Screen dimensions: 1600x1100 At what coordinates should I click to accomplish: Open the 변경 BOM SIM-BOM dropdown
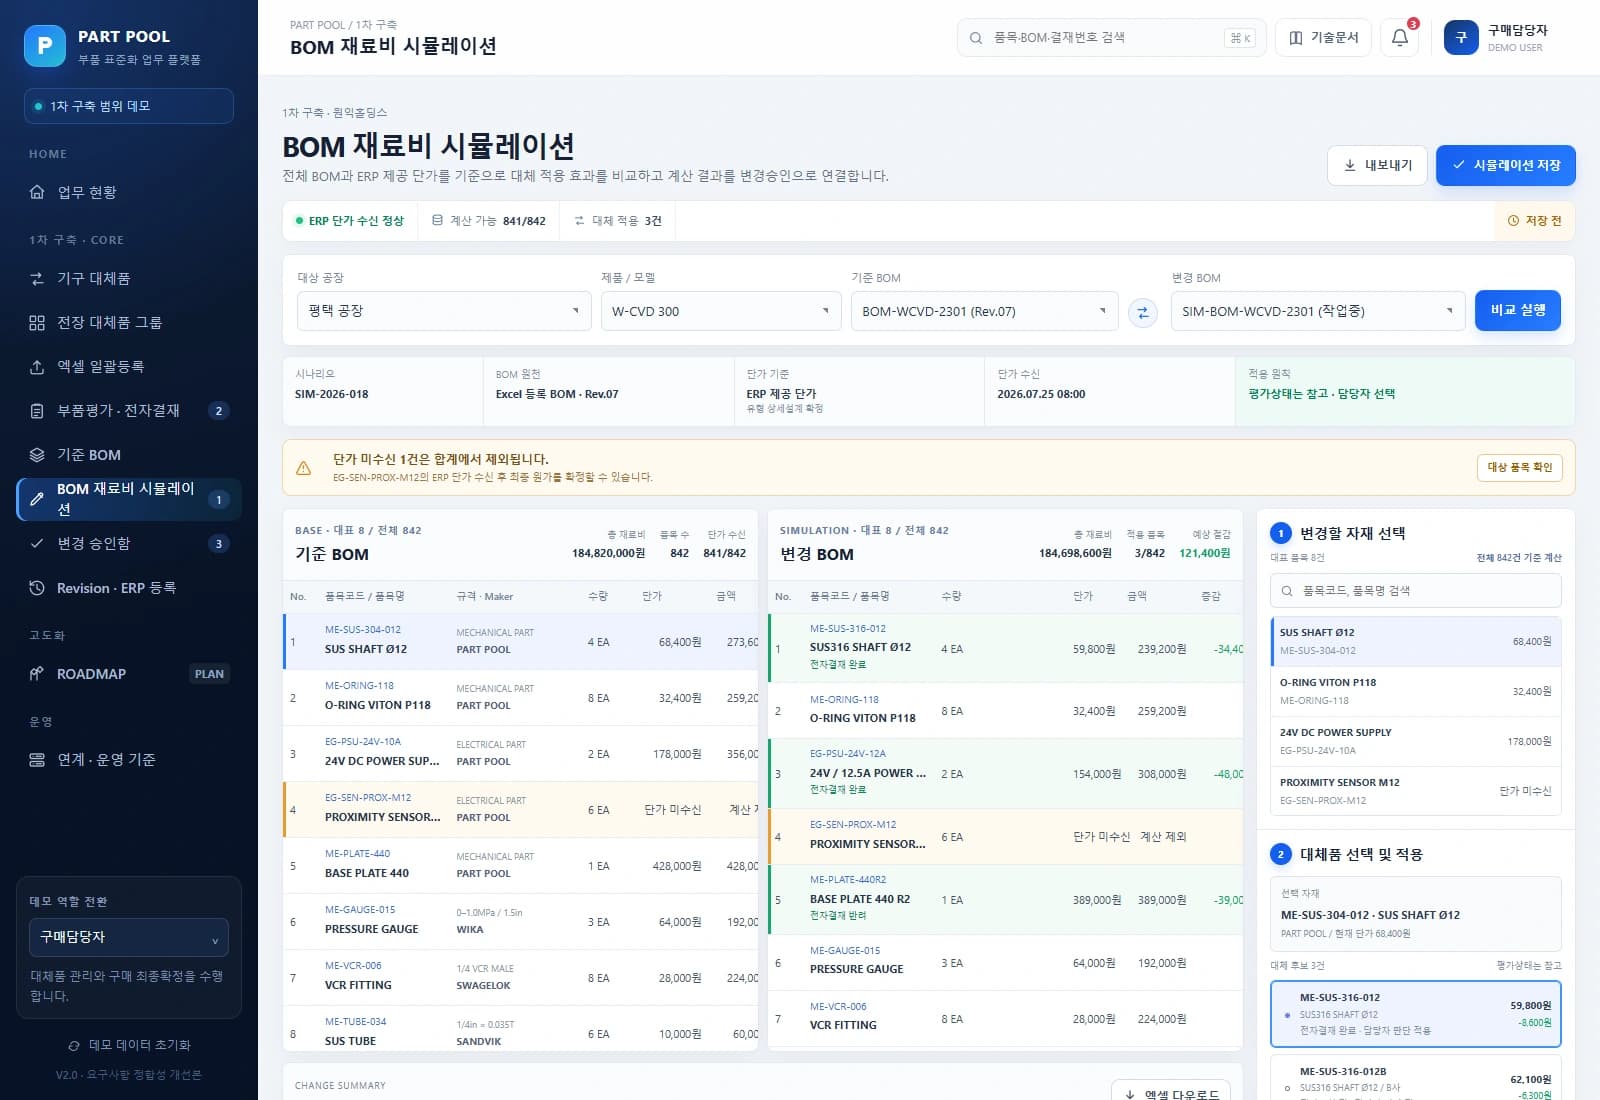[x=1318, y=311]
